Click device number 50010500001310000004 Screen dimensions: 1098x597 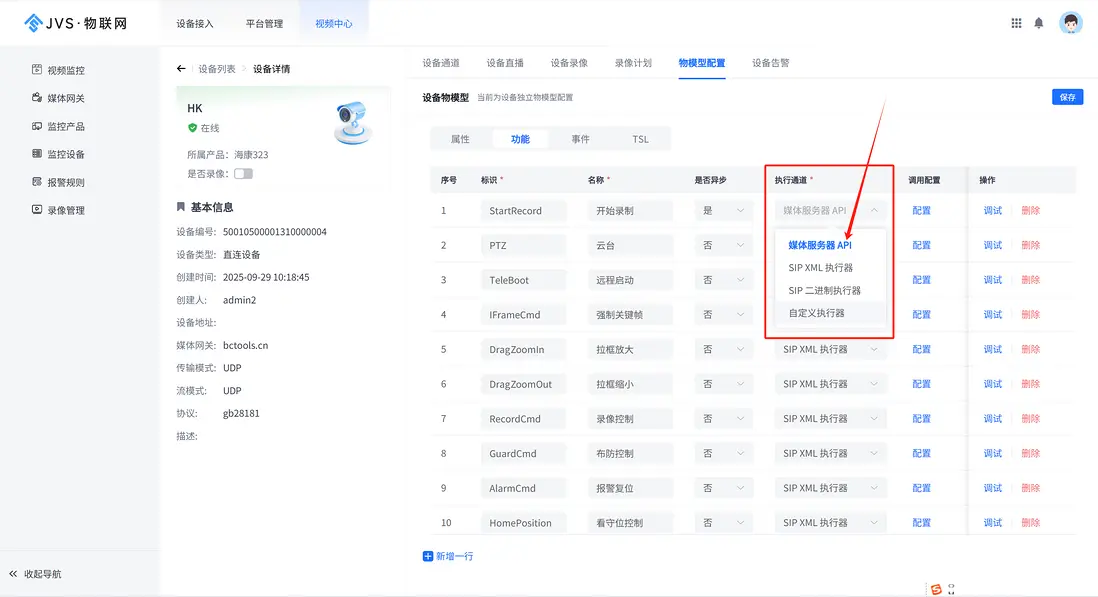(274, 232)
